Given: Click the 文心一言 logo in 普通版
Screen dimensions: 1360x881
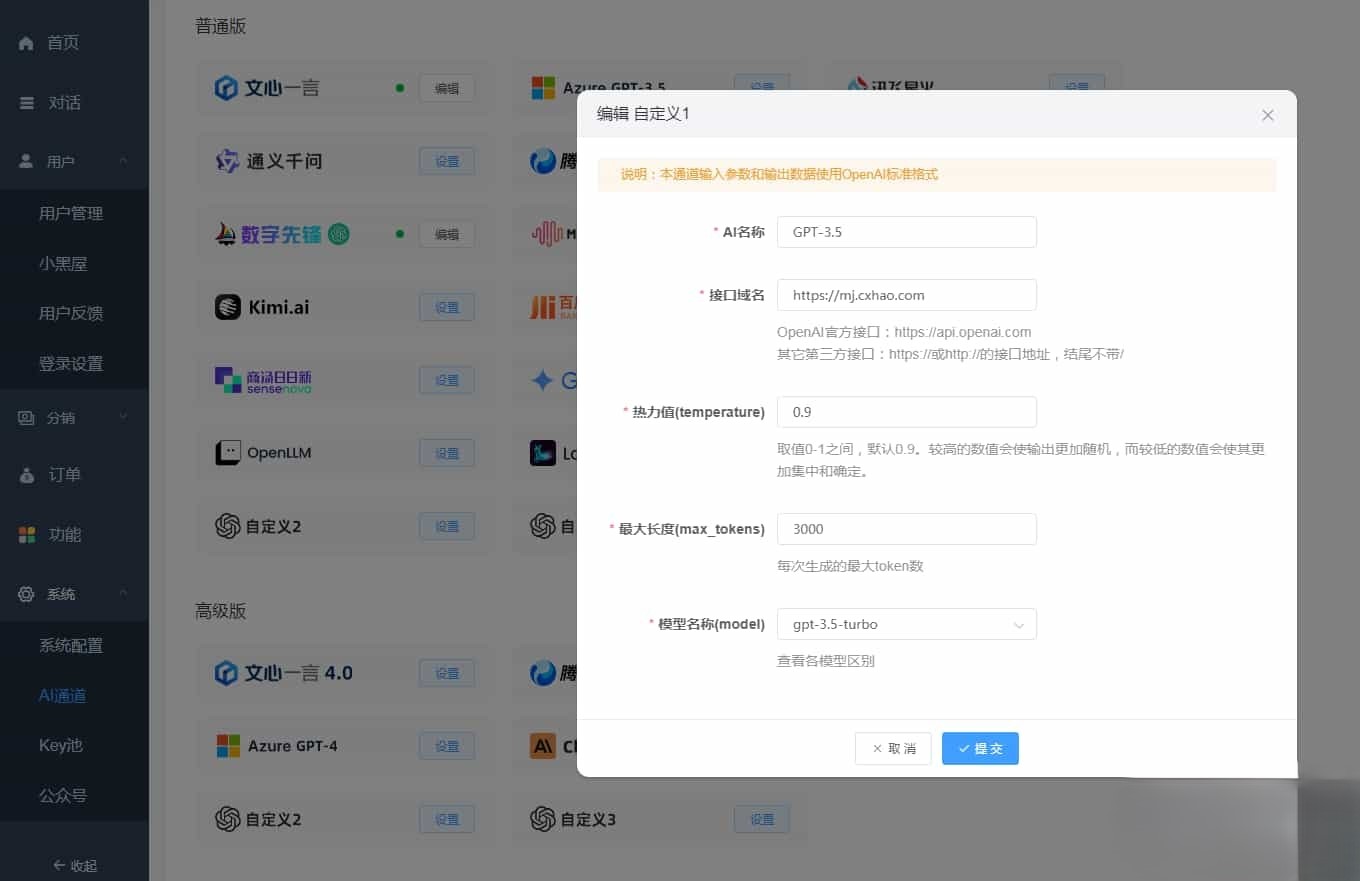Looking at the screenshot, I should [x=267, y=88].
